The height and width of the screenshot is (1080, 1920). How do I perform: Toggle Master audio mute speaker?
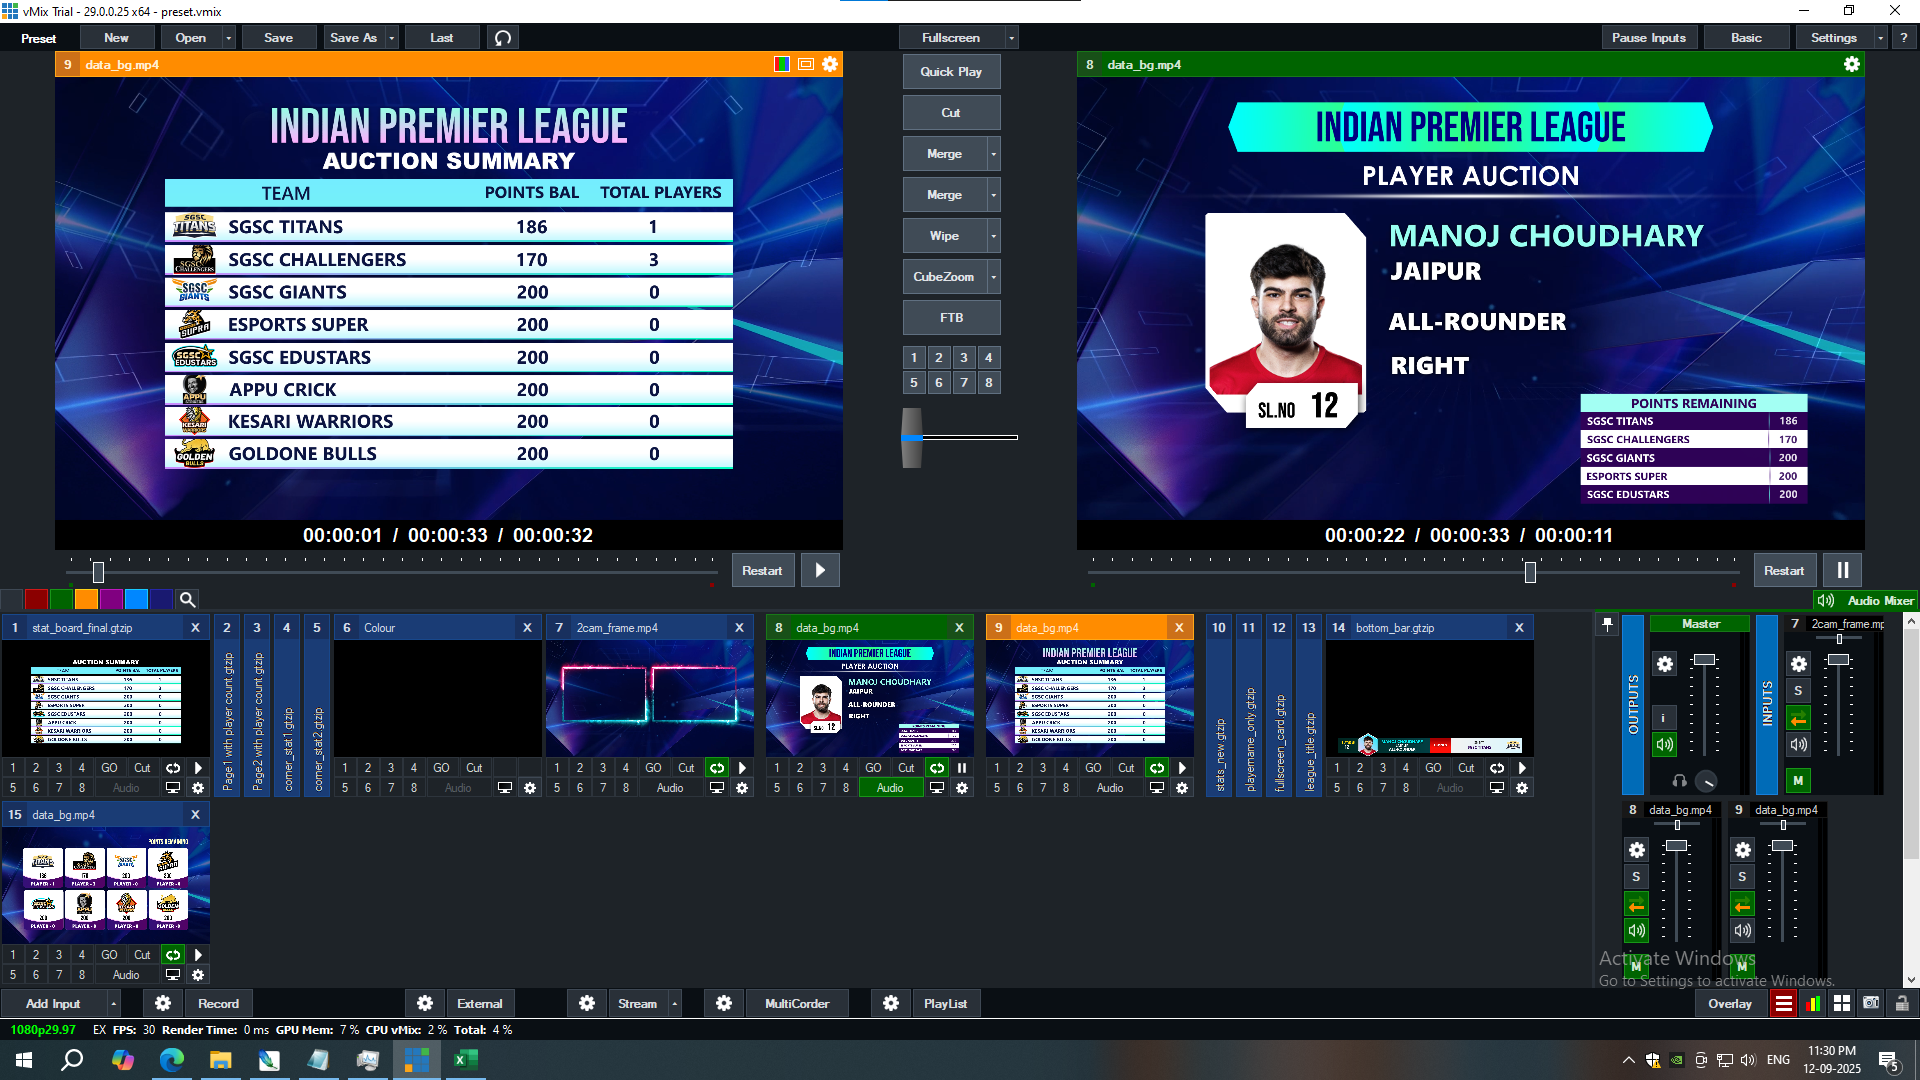(x=1664, y=744)
